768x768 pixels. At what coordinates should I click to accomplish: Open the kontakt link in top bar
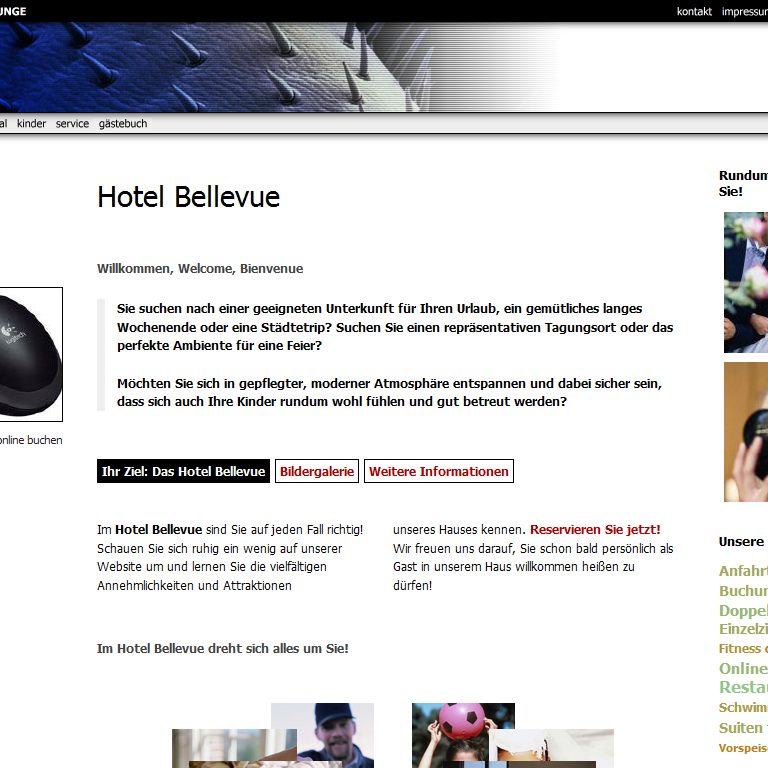tap(694, 11)
